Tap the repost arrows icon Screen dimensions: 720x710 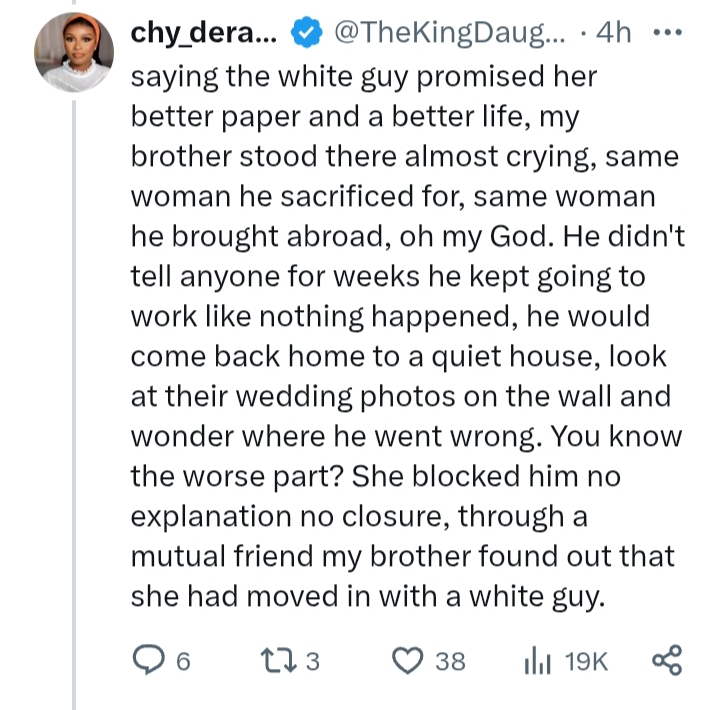tap(274, 659)
